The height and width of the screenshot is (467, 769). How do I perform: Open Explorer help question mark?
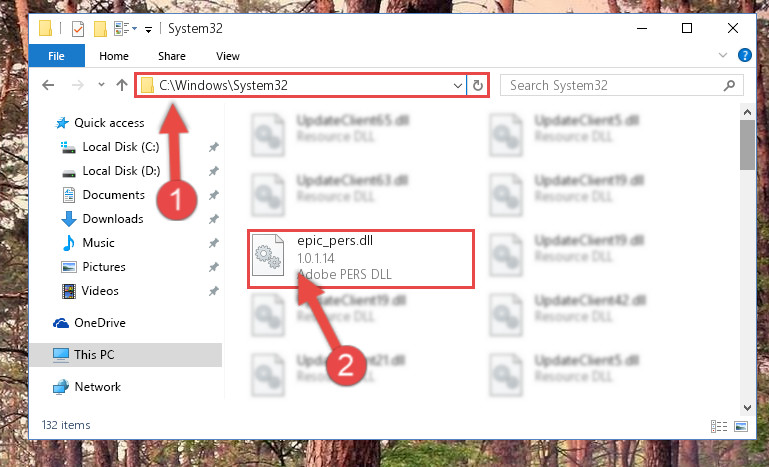744,55
